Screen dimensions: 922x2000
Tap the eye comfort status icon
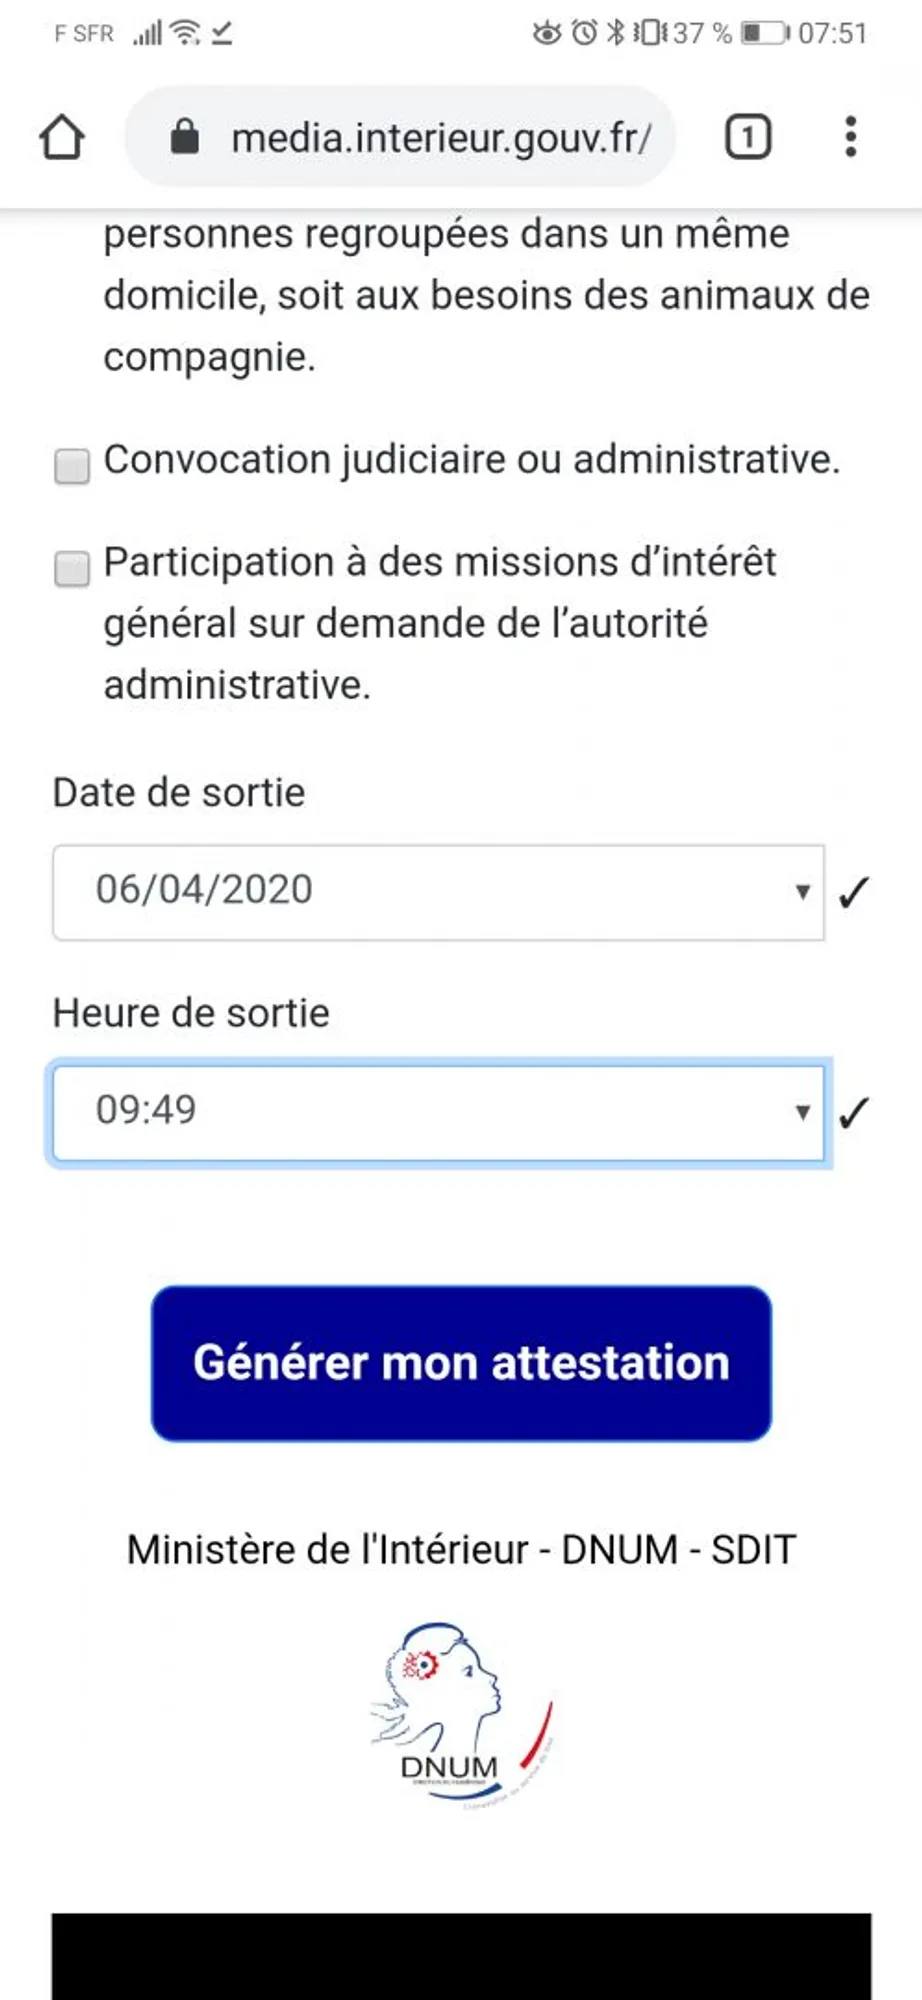[x=547, y=33]
